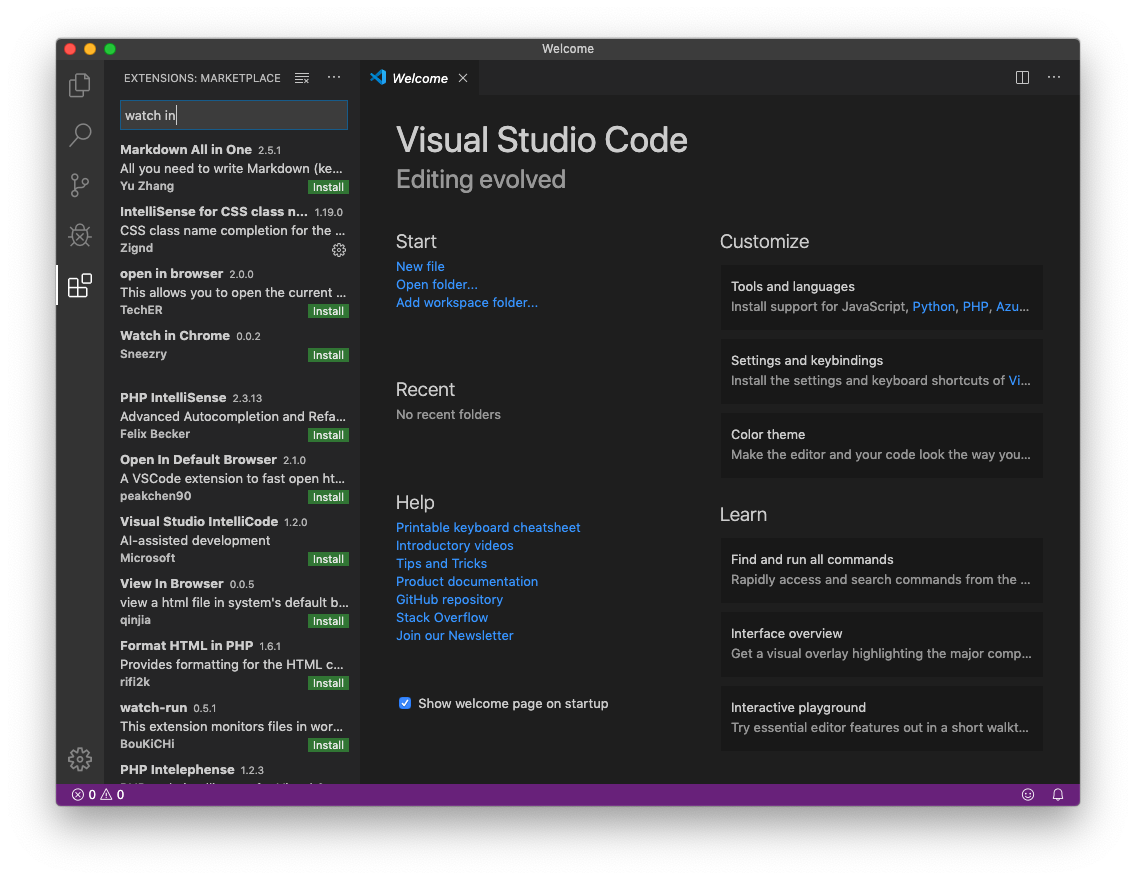
Task: Click the PHP language link
Action: click(975, 306)
